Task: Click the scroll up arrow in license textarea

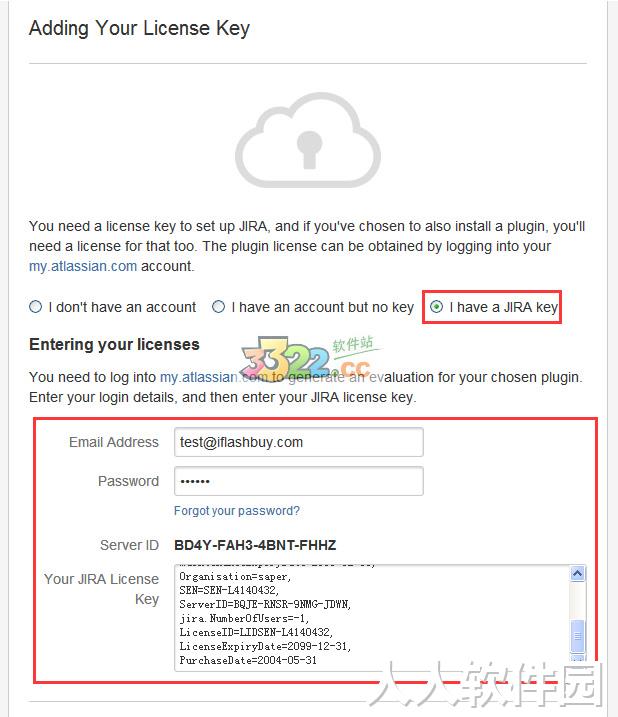Action: 577,573
